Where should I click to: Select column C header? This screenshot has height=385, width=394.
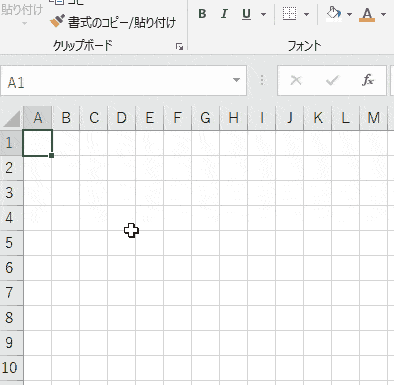(94, 118)
